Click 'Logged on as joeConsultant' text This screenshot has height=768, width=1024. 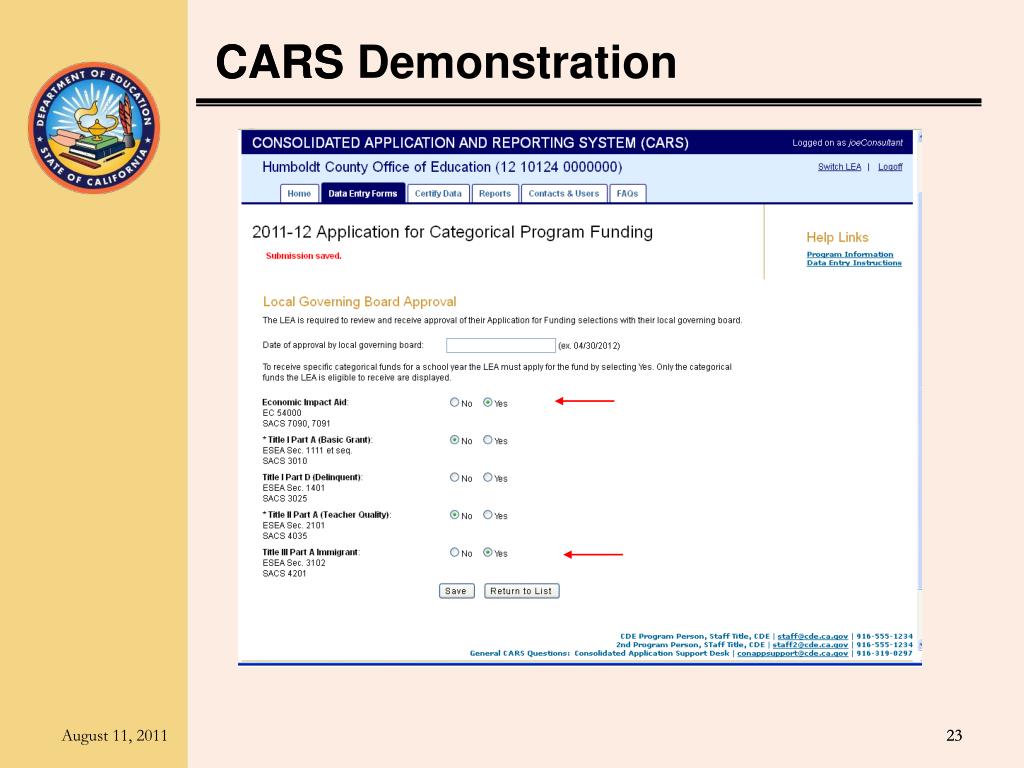pos(848,143)
